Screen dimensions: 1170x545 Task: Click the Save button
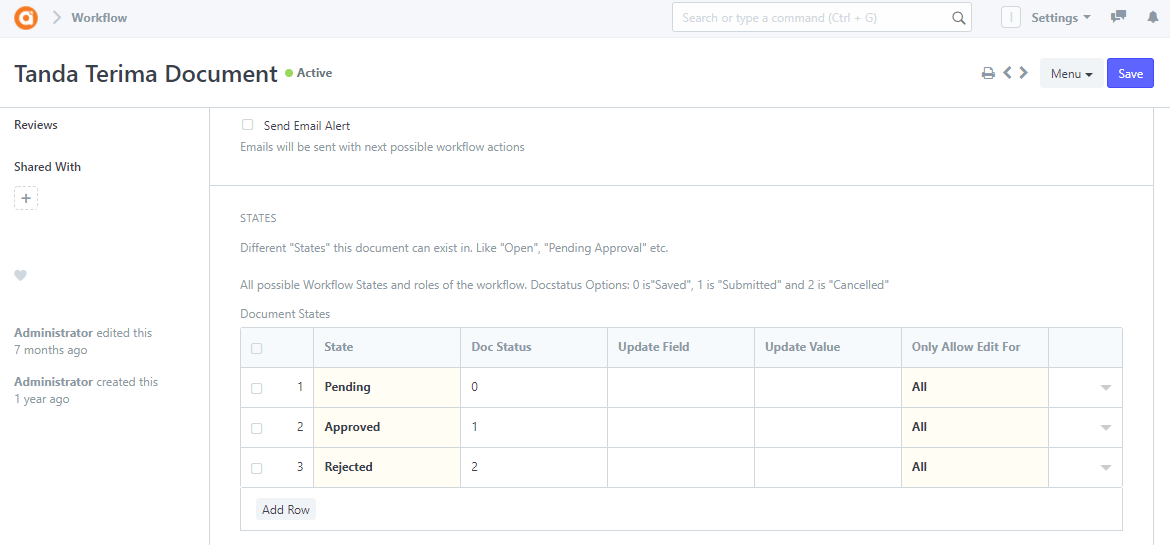point(1130,73)
